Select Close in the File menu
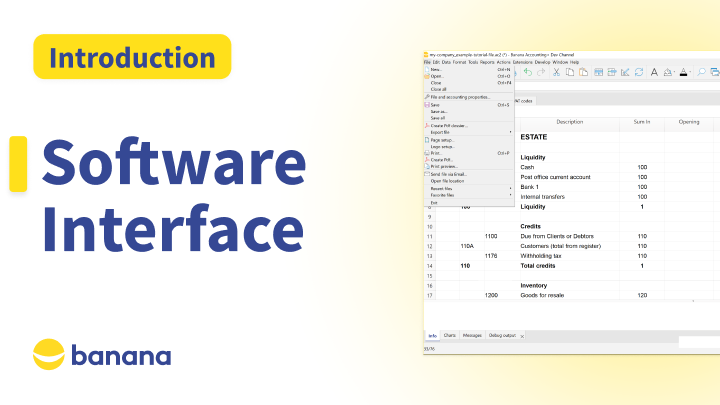 click(x=468, y=83)
